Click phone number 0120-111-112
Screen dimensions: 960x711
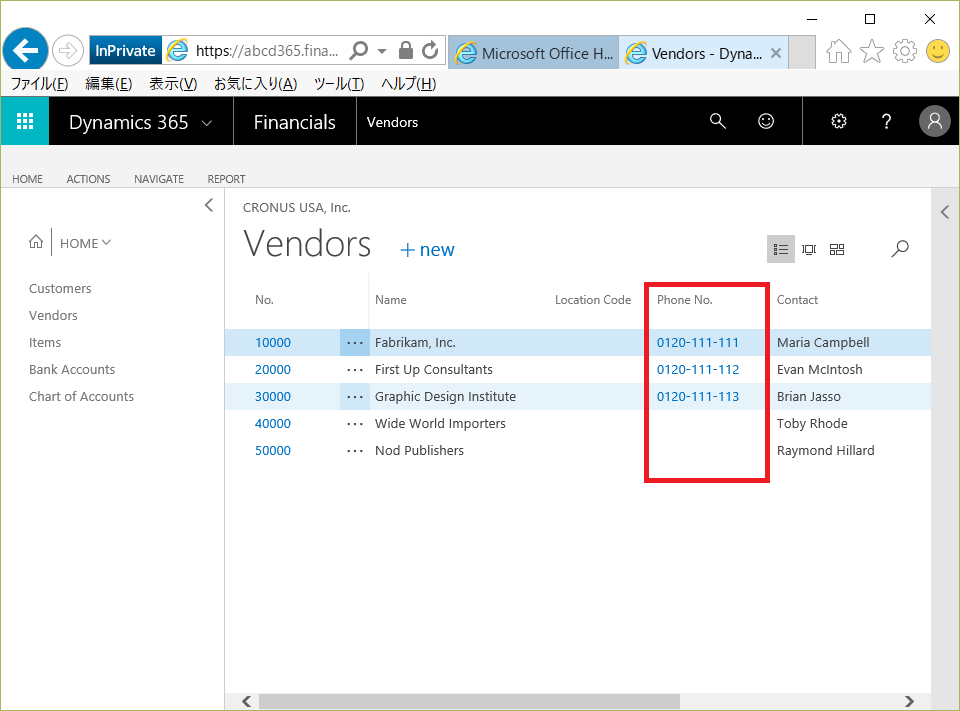[x=698, y=370]
